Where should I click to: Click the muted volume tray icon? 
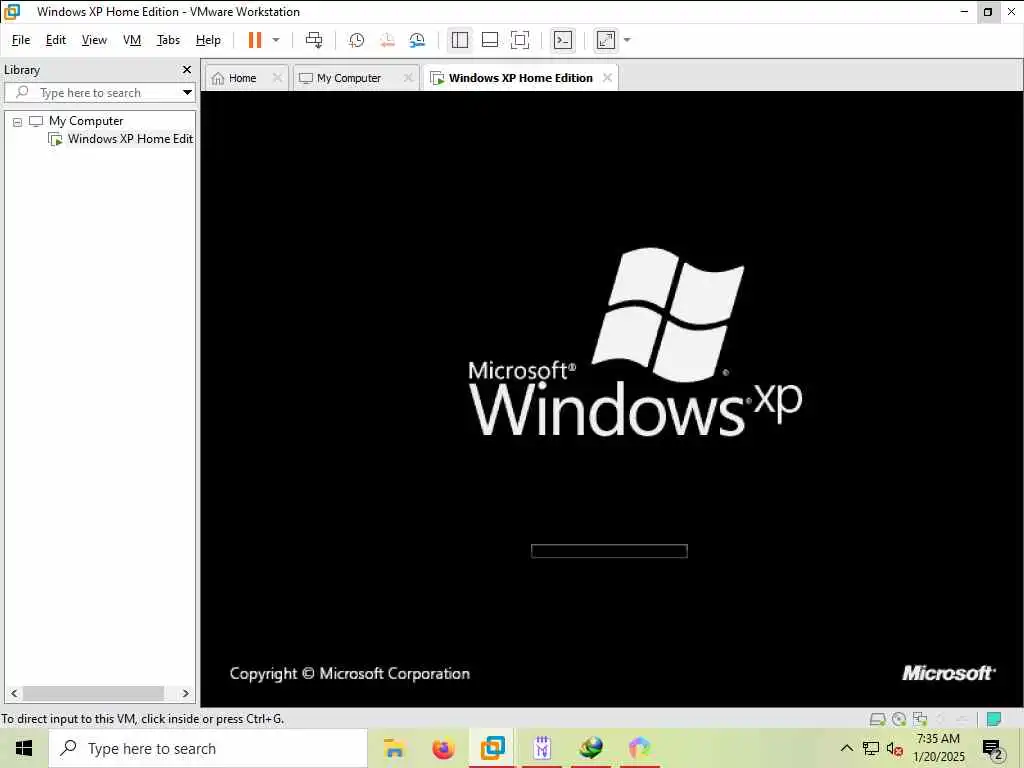pos(895,748)
